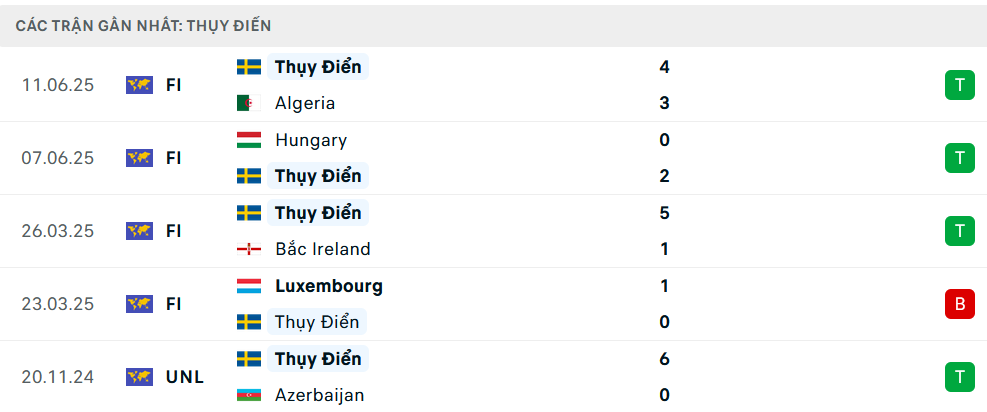The width and height of the screenshot is (987, 412).
Task: Click the score 6 in Azerbaijan match
Action: pyautogui.click(x=664, y=359)
